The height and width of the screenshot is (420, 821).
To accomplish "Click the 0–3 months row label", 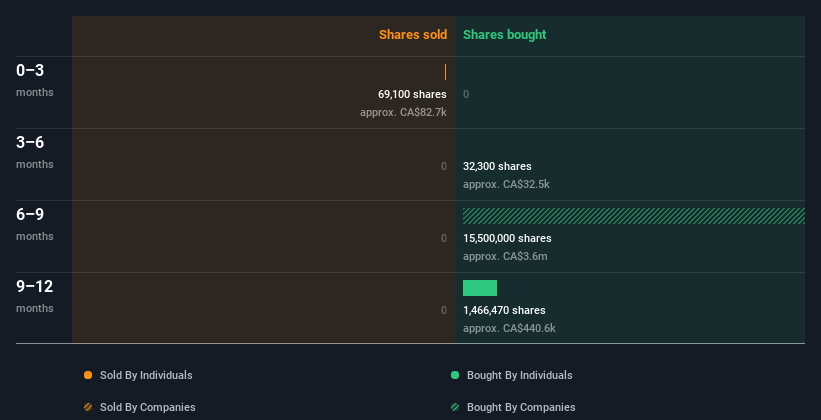I will pos(35,80).
